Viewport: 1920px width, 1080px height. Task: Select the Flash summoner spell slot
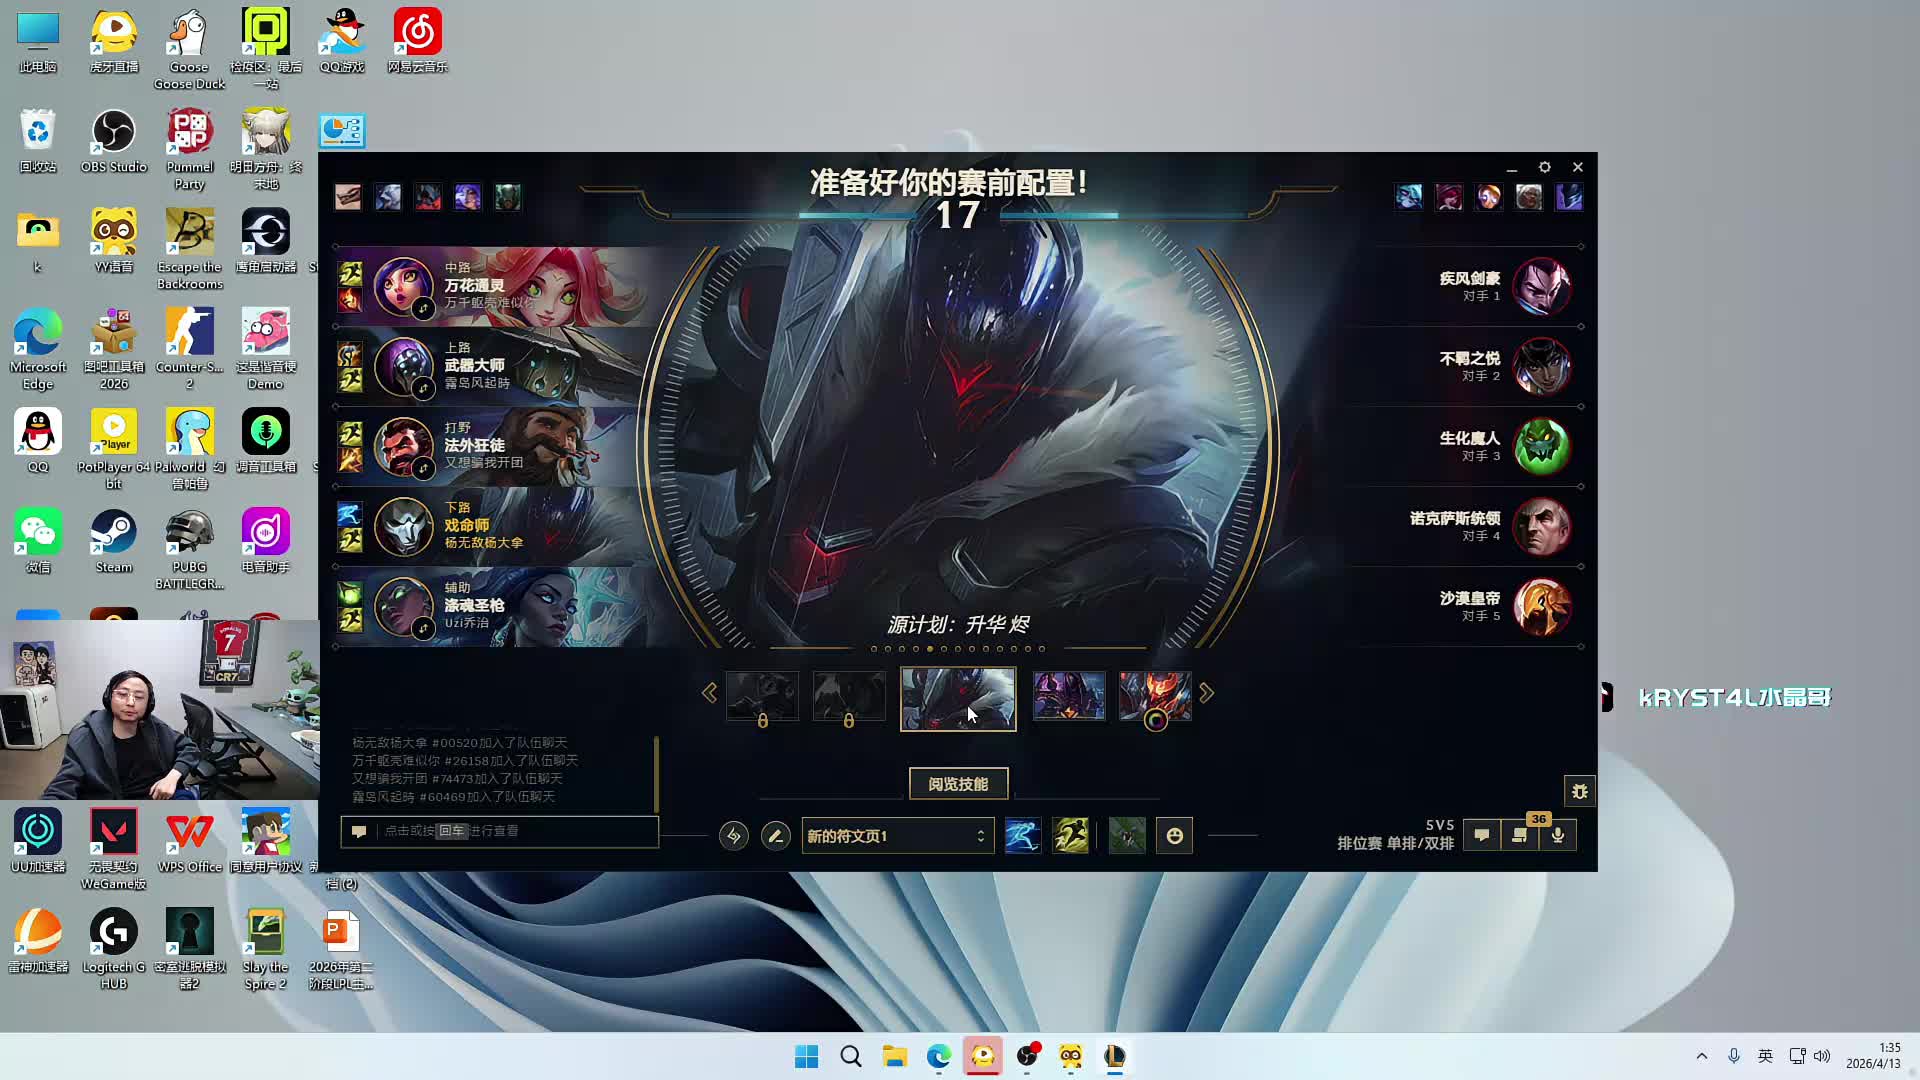(1070, 835)
